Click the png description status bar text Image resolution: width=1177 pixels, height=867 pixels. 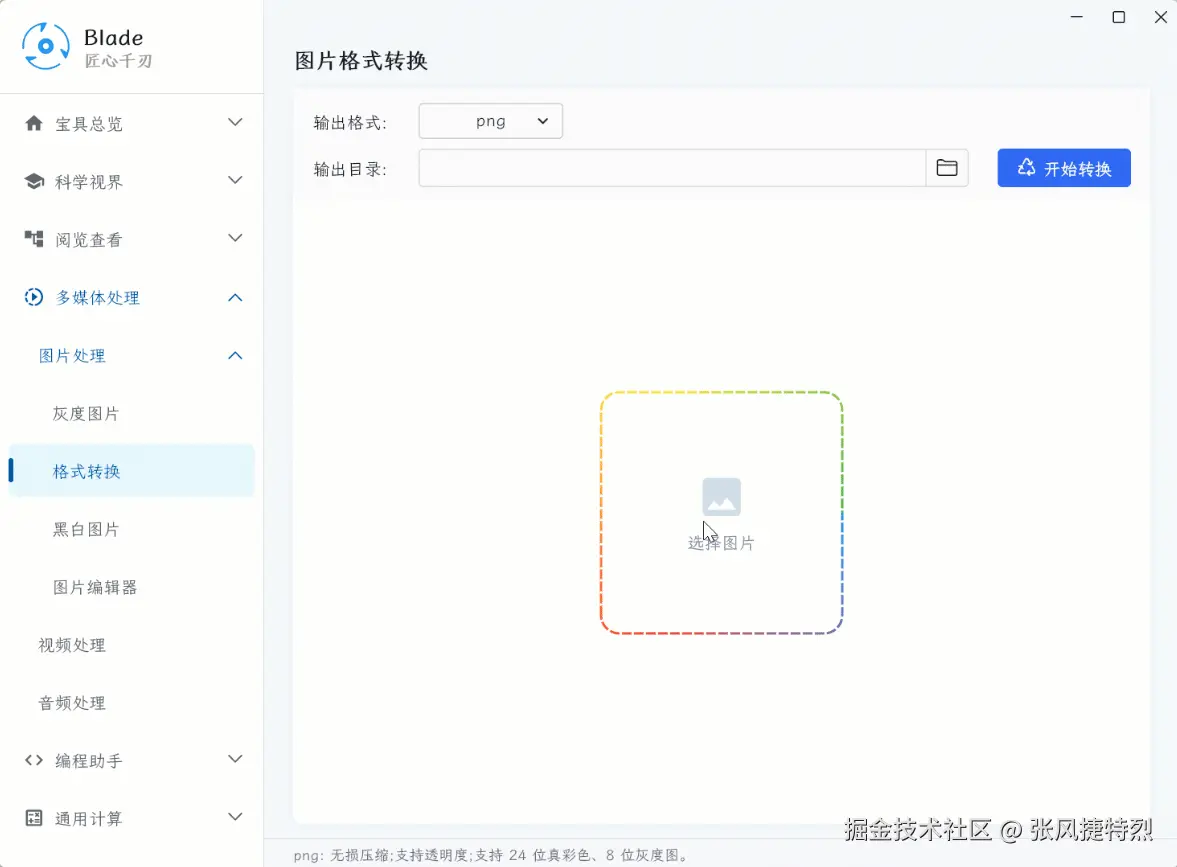tap(491, 855)
